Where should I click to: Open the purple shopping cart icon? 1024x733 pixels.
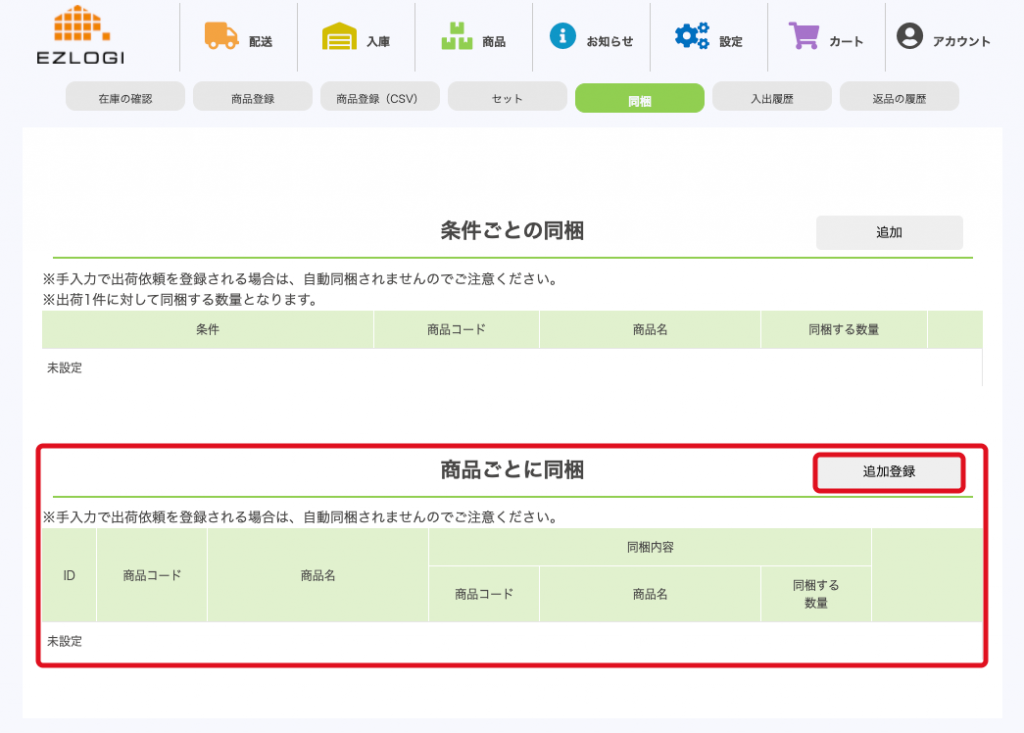[x=804, y=36]
